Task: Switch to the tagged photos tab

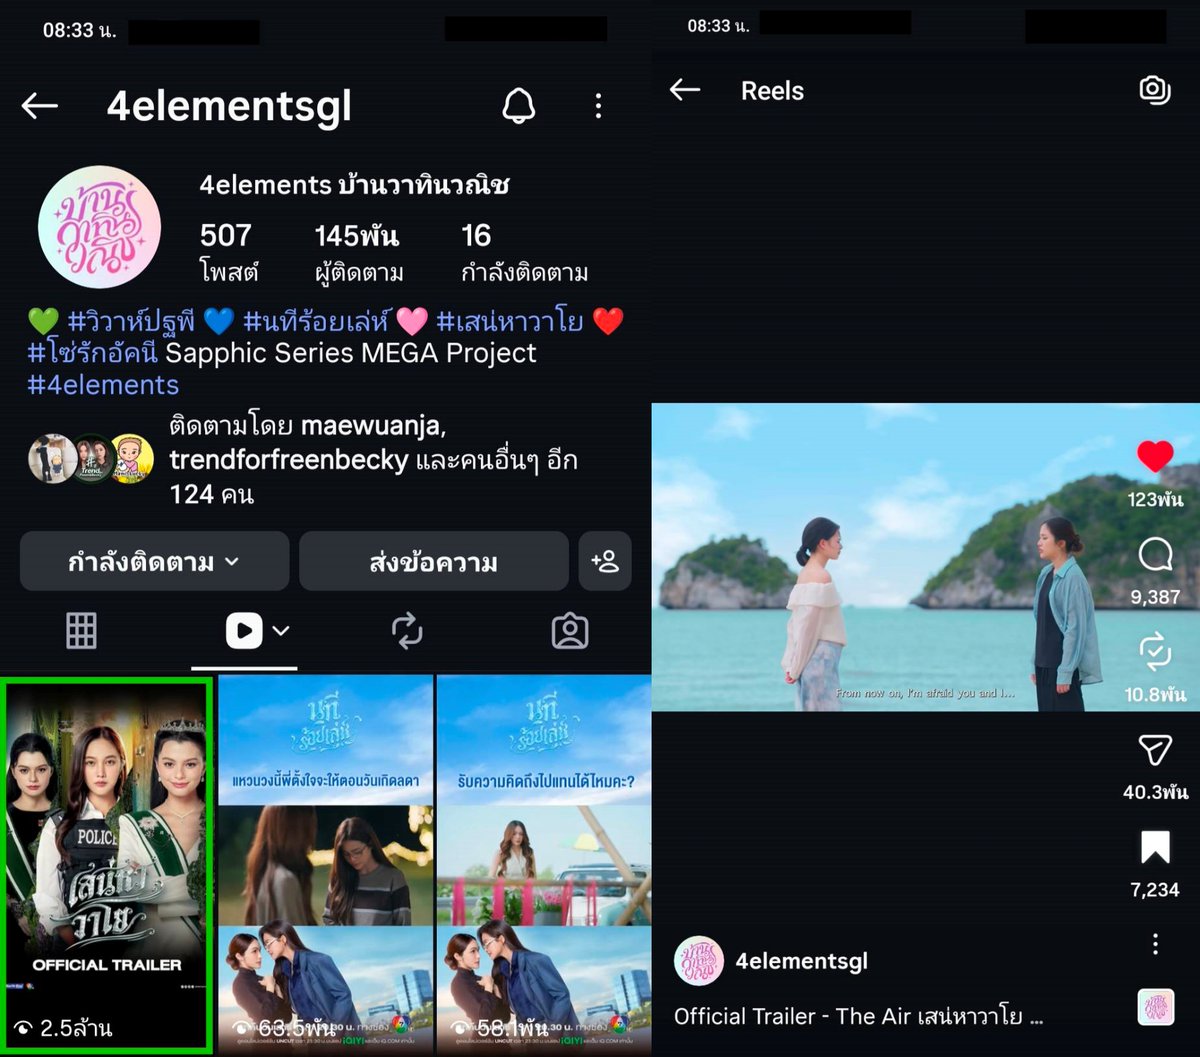Action: click(570, 631)
